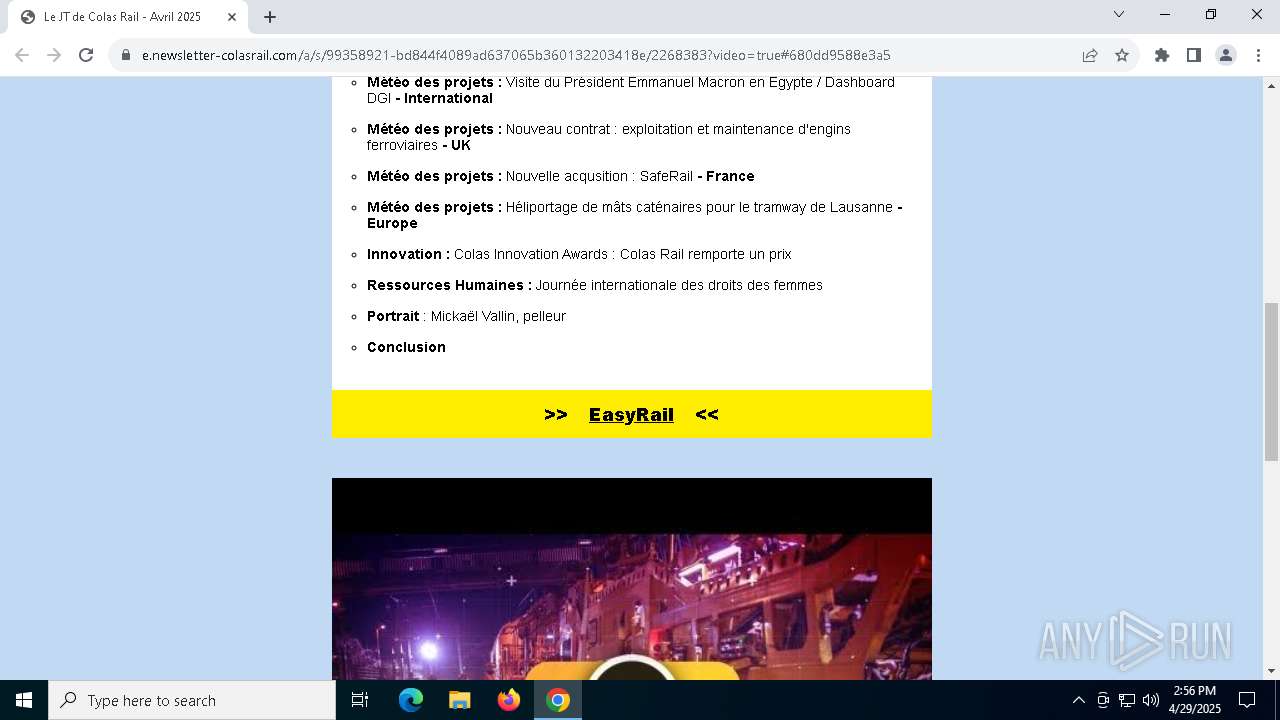Toggle the browser side panel icon
This screenshot has height=720, width=1280.
(1194, 55)
